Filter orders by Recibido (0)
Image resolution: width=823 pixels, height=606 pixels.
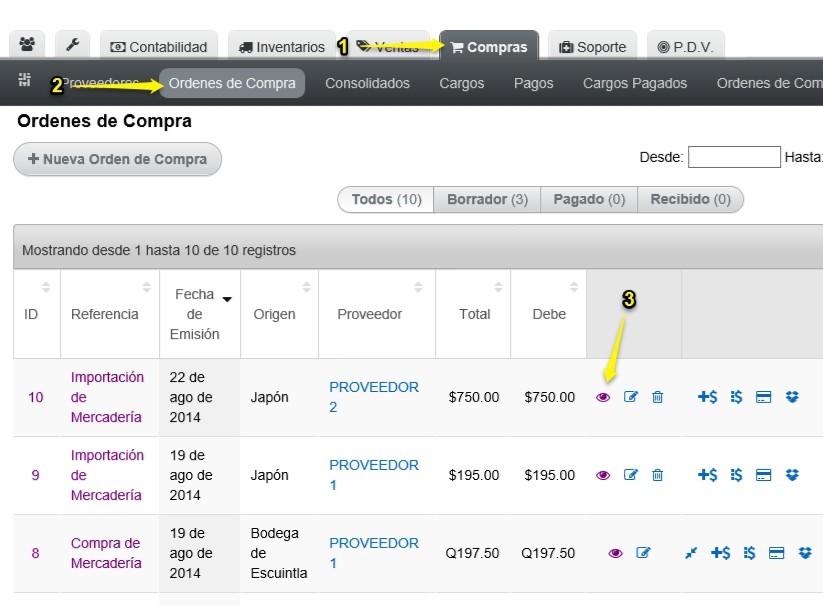[690, 199]
